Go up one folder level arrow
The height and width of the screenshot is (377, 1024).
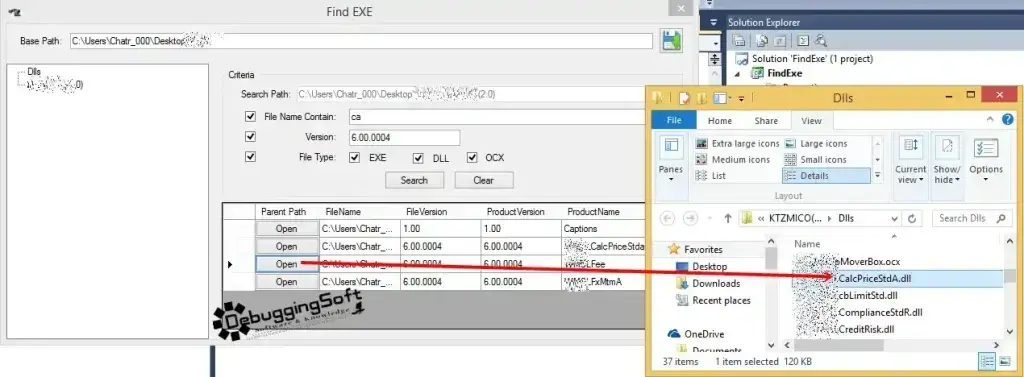728,218
